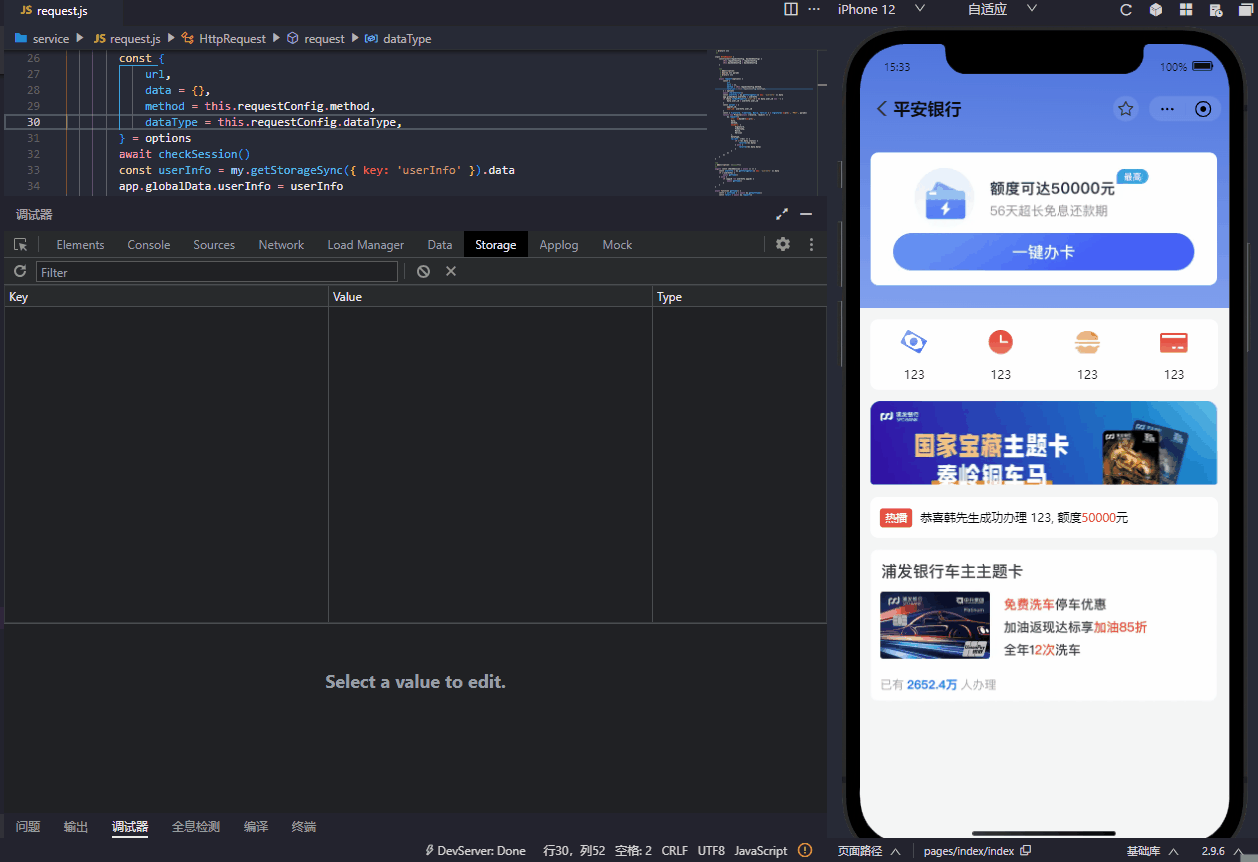The image size is (1258, 862).
Task: Switch to the Network tab in debugger
Action: (x=281, y=244)
